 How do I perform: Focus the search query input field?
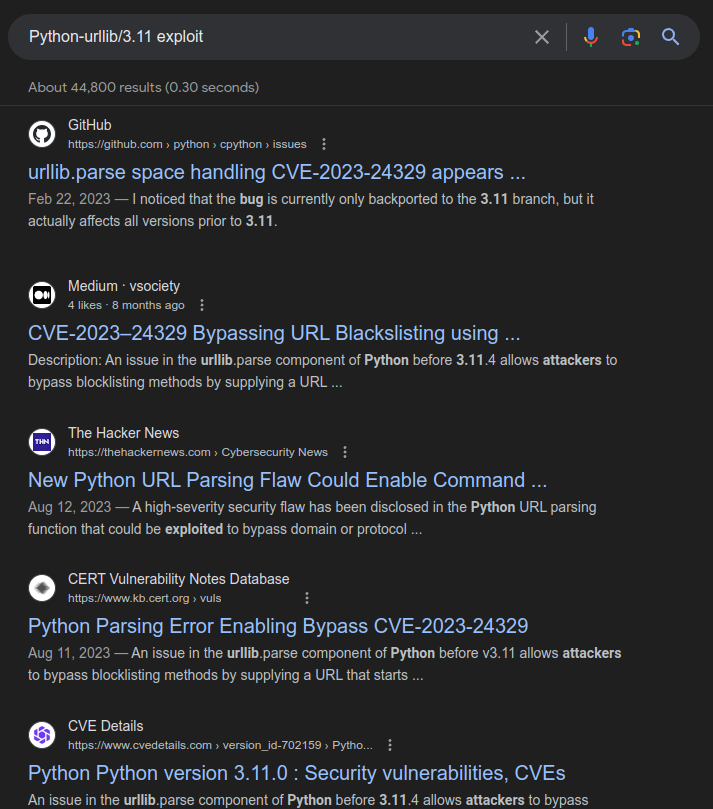click(x=270, y=37)
